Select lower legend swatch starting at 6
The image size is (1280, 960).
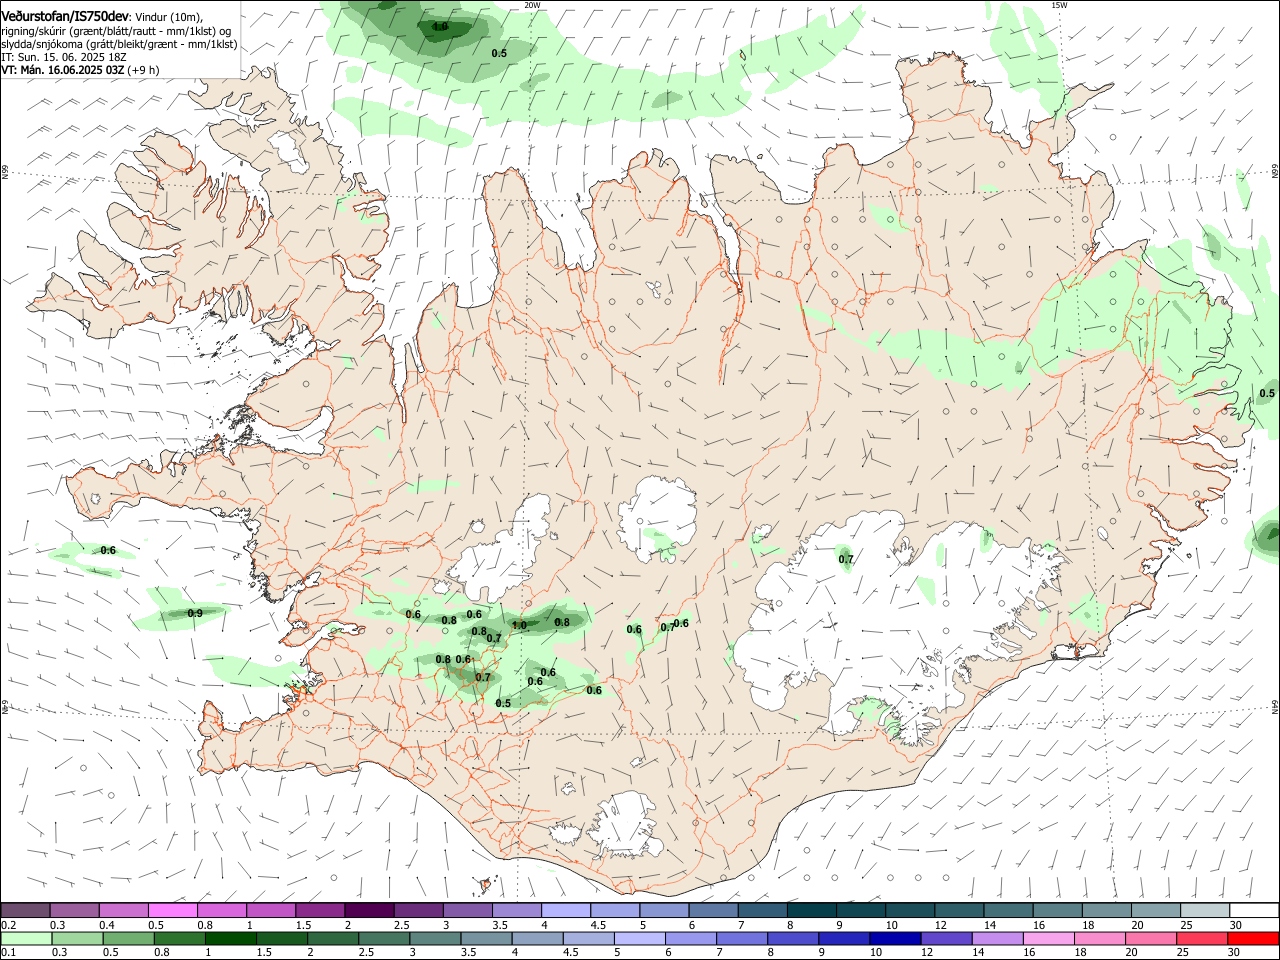tap(689, 938)
